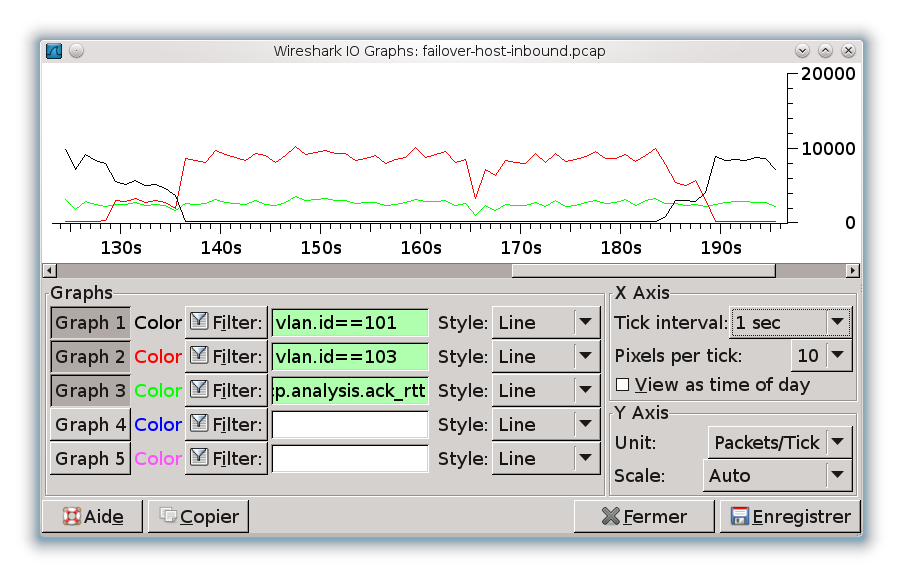The width and height of the screenshot is (903, 577).
Task: Click the Copier button
Action: 199,517
